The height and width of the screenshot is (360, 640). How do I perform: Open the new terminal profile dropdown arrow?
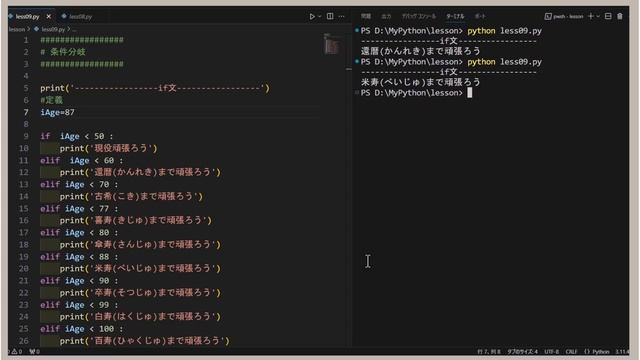[598, 16]
